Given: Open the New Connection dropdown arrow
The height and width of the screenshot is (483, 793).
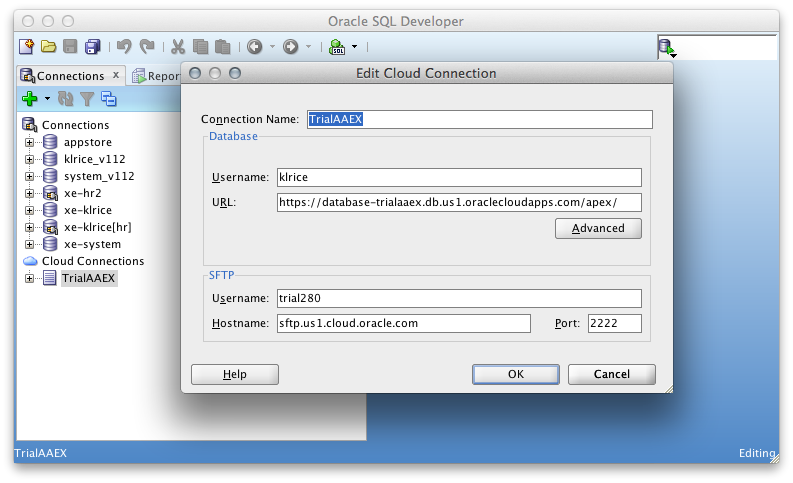Looking at the screenshot, I should point(48,99).
